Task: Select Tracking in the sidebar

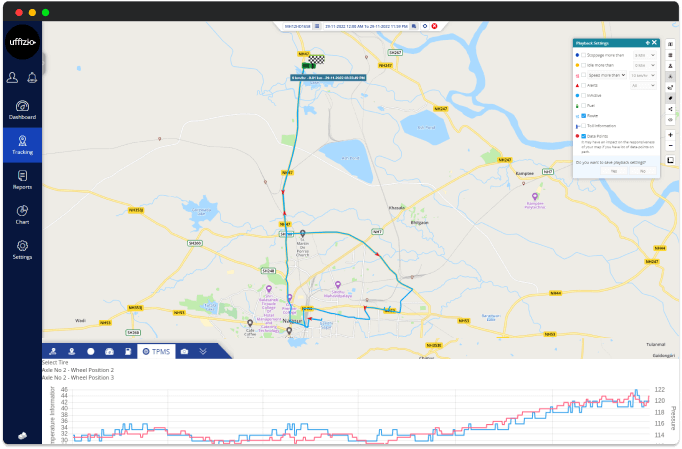Action: tap(22, 145)
